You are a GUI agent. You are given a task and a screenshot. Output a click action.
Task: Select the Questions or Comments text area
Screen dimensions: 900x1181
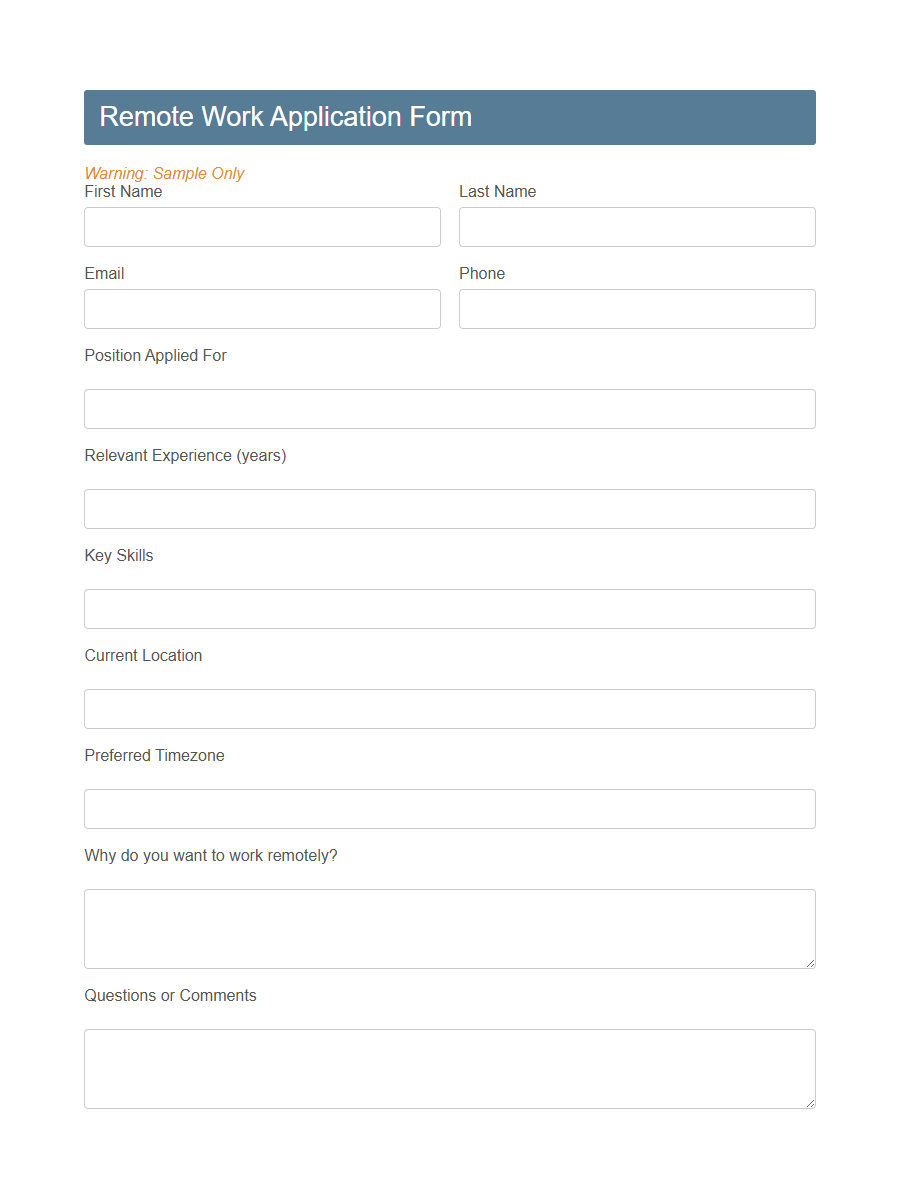(449, 1068)
